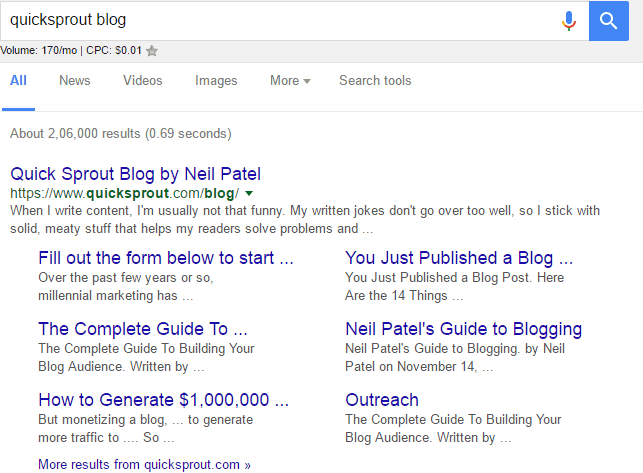Select the All results tab
643x473 pixels.
[18, 80]
